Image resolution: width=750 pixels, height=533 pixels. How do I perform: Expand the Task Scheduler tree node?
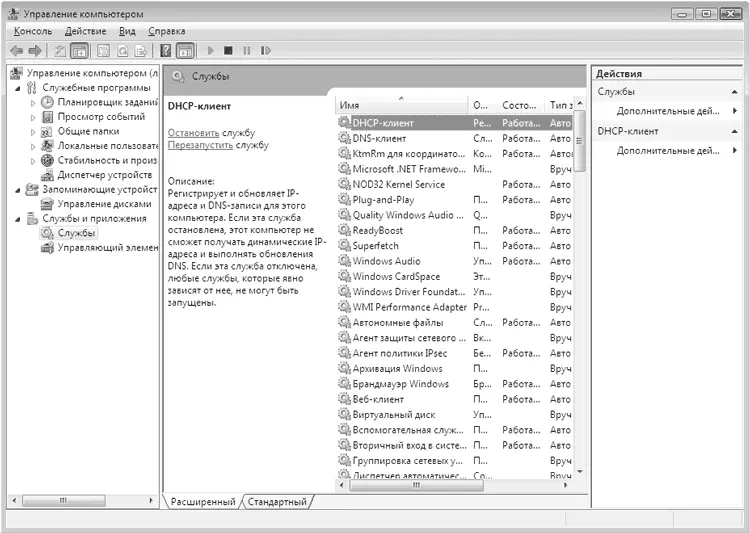[x=33, y=102]
